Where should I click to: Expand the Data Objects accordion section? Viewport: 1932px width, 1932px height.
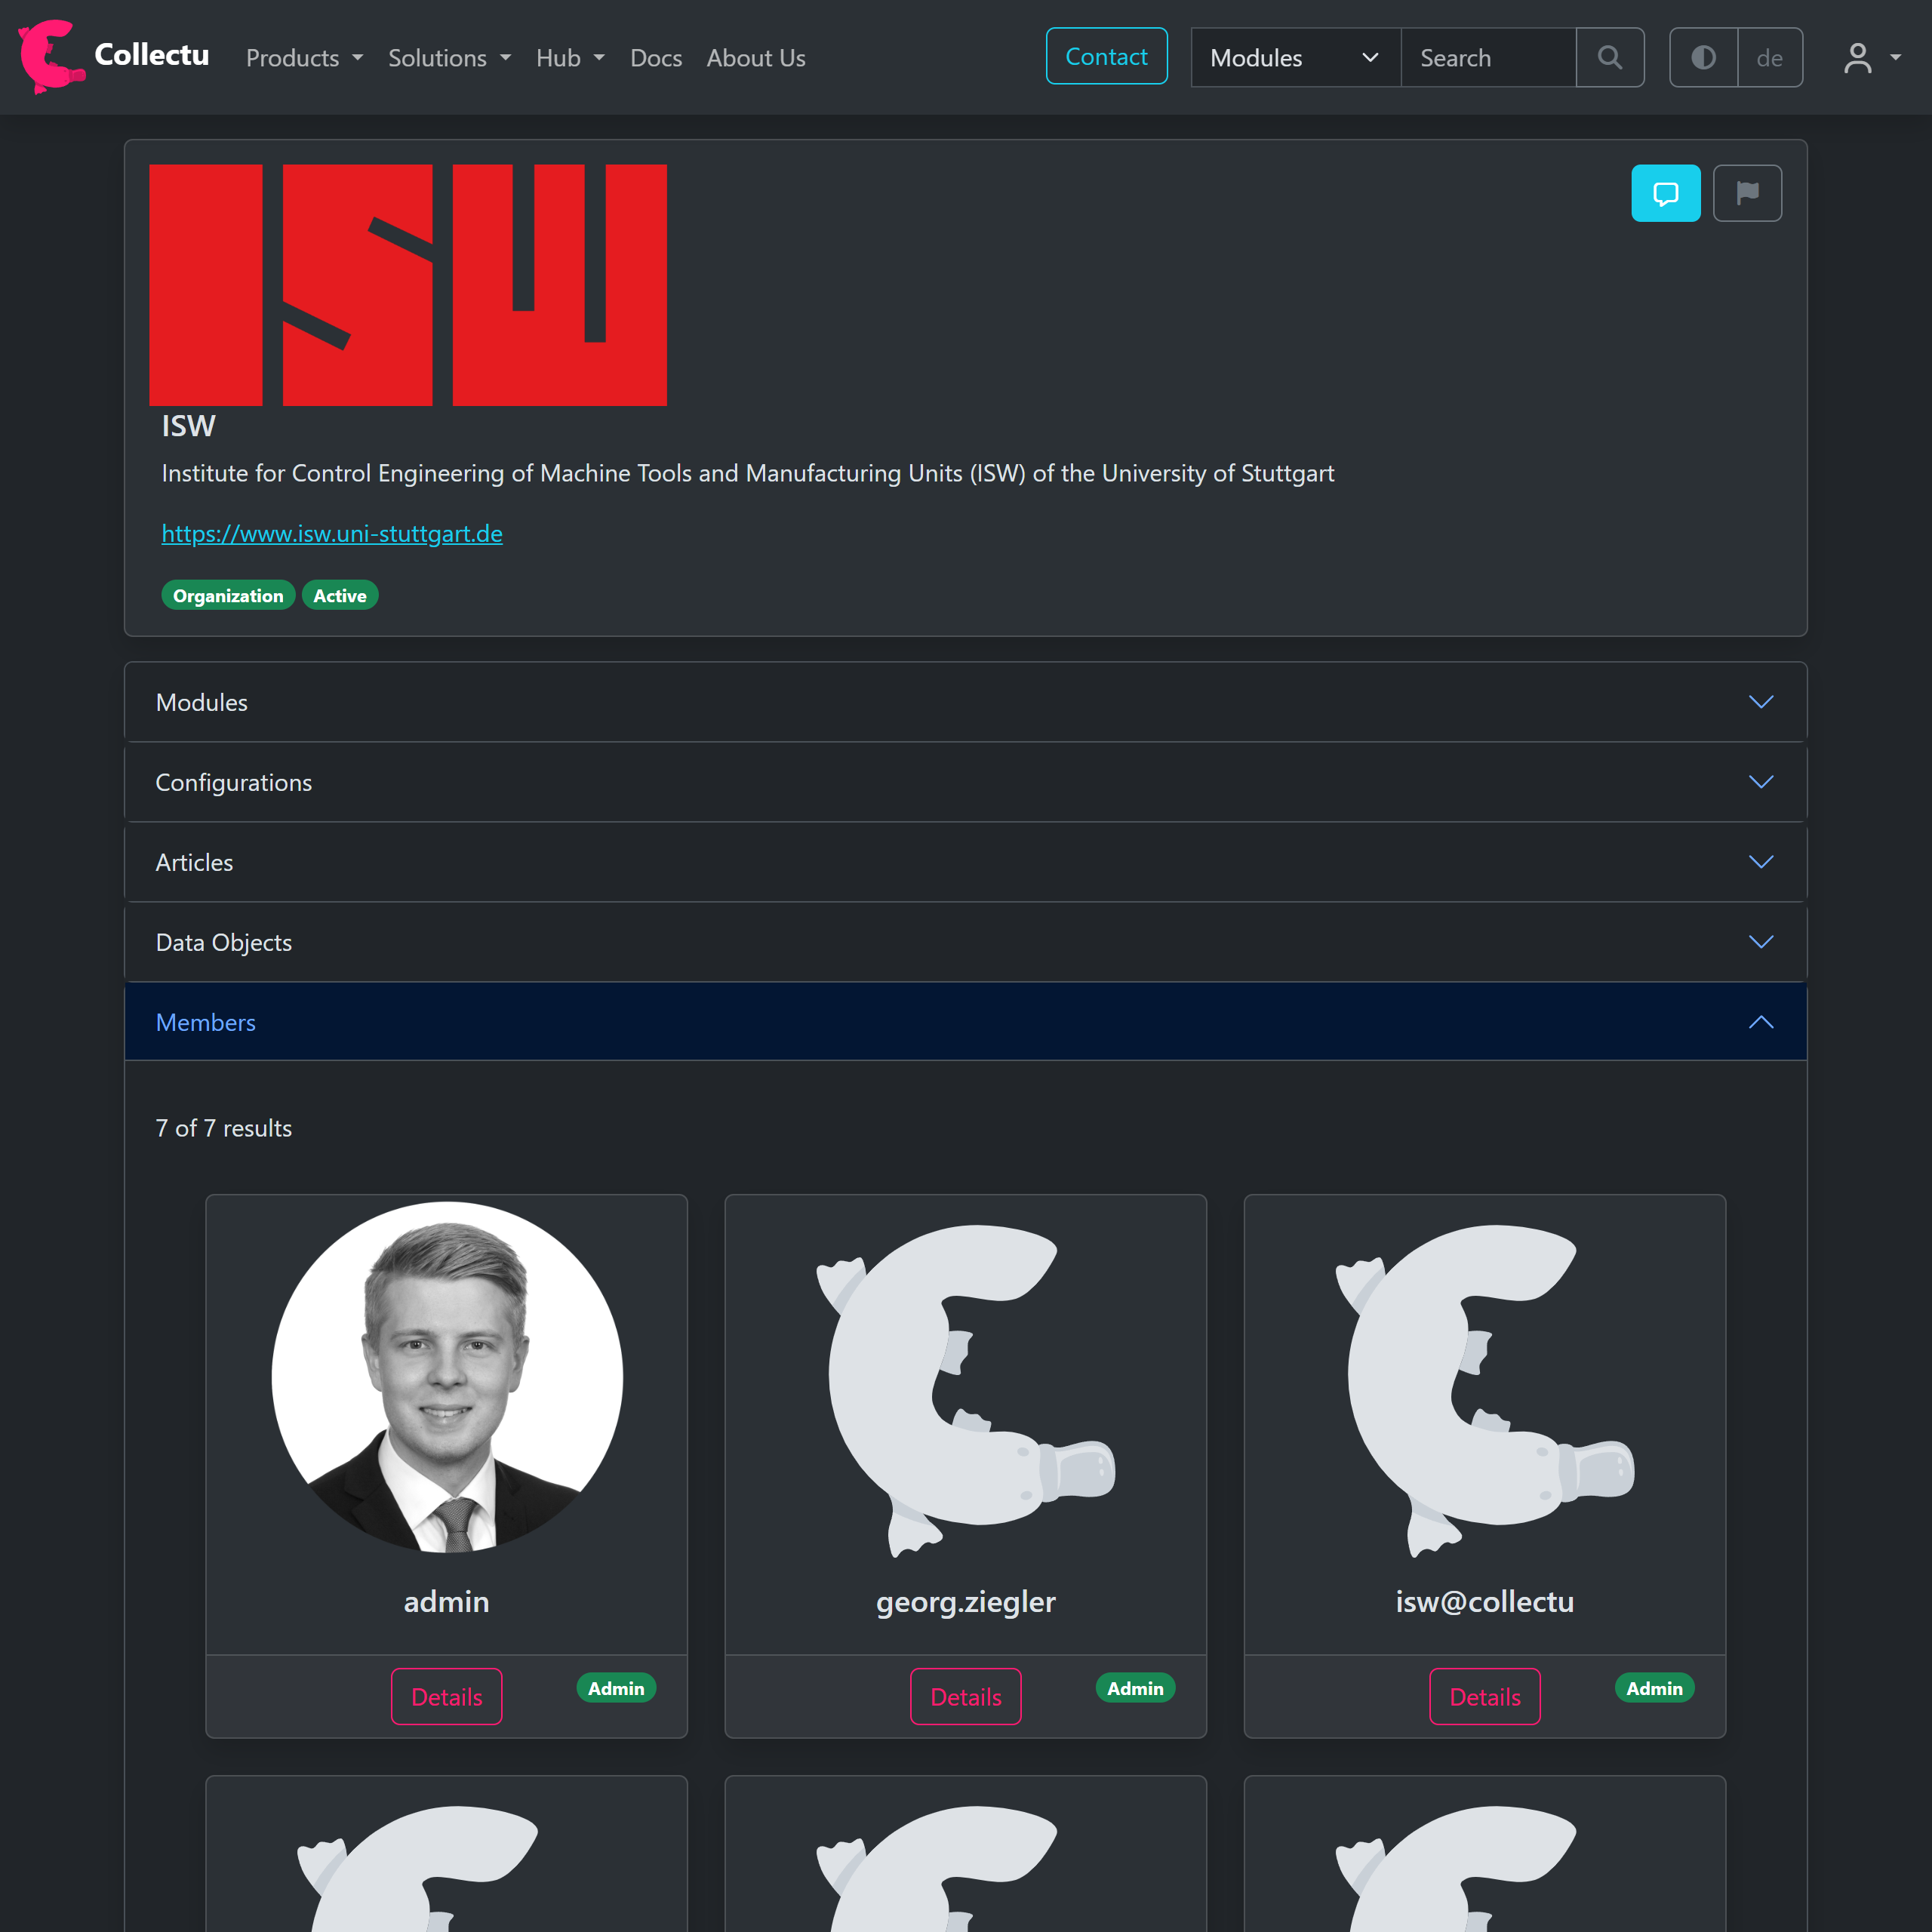coord(965,942)
